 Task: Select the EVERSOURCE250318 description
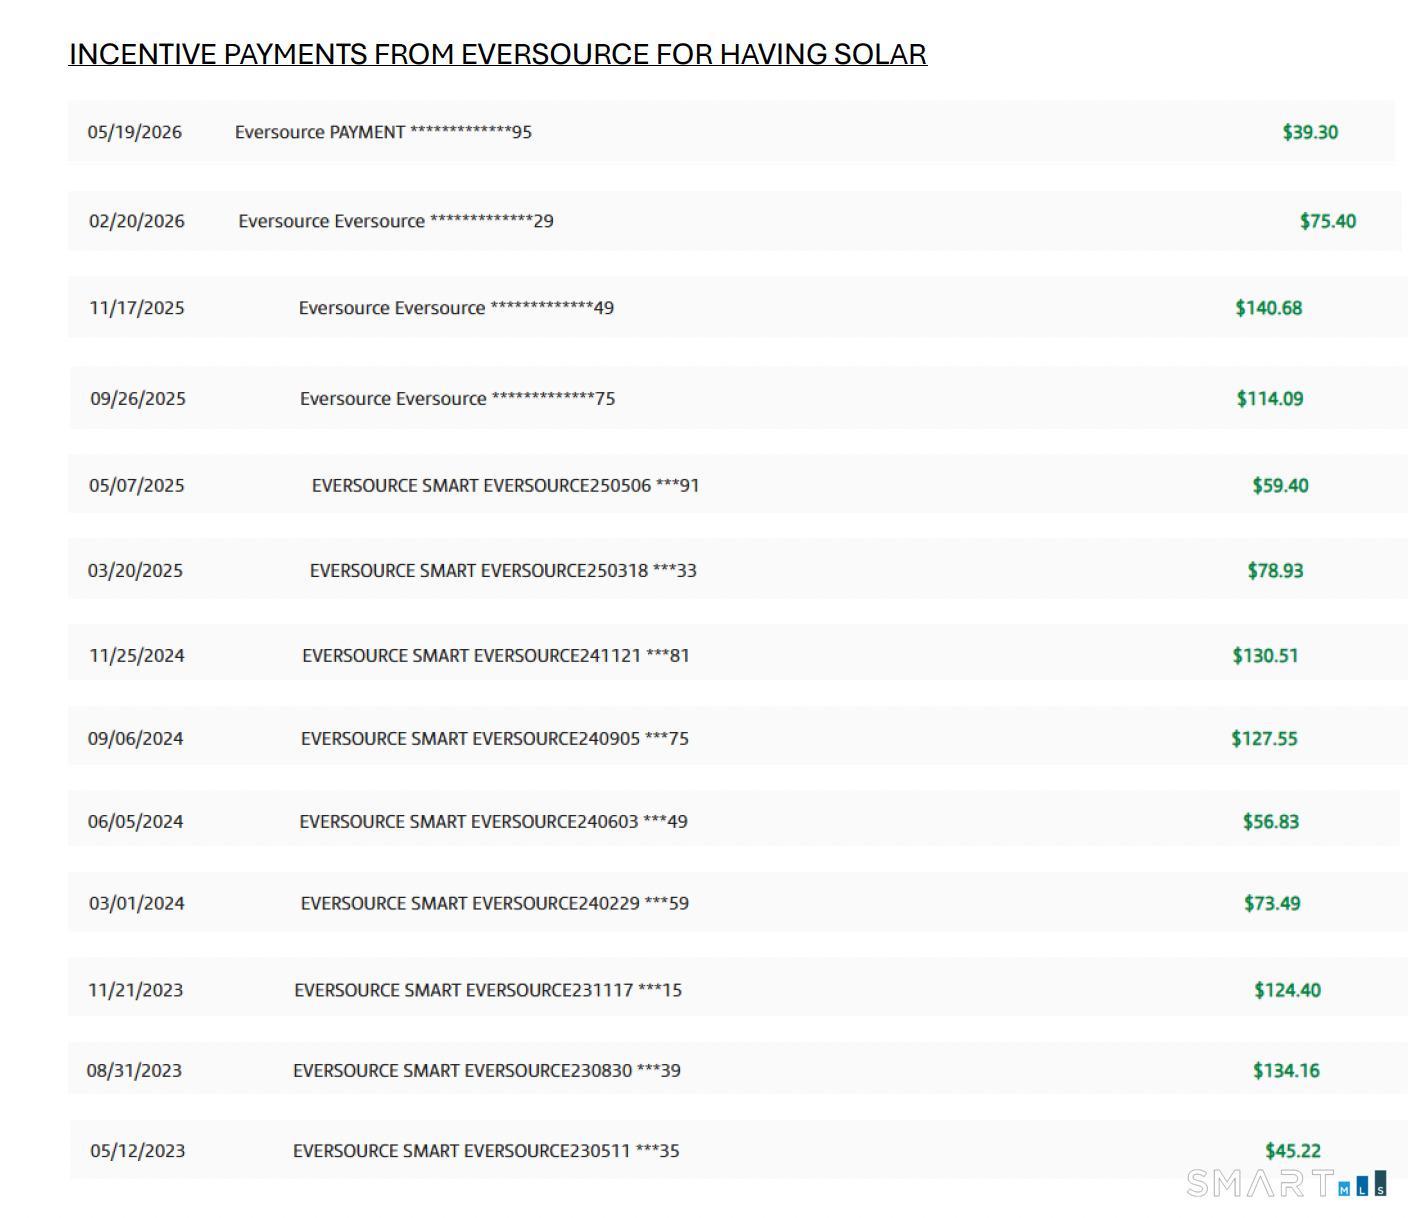(503, 571)
